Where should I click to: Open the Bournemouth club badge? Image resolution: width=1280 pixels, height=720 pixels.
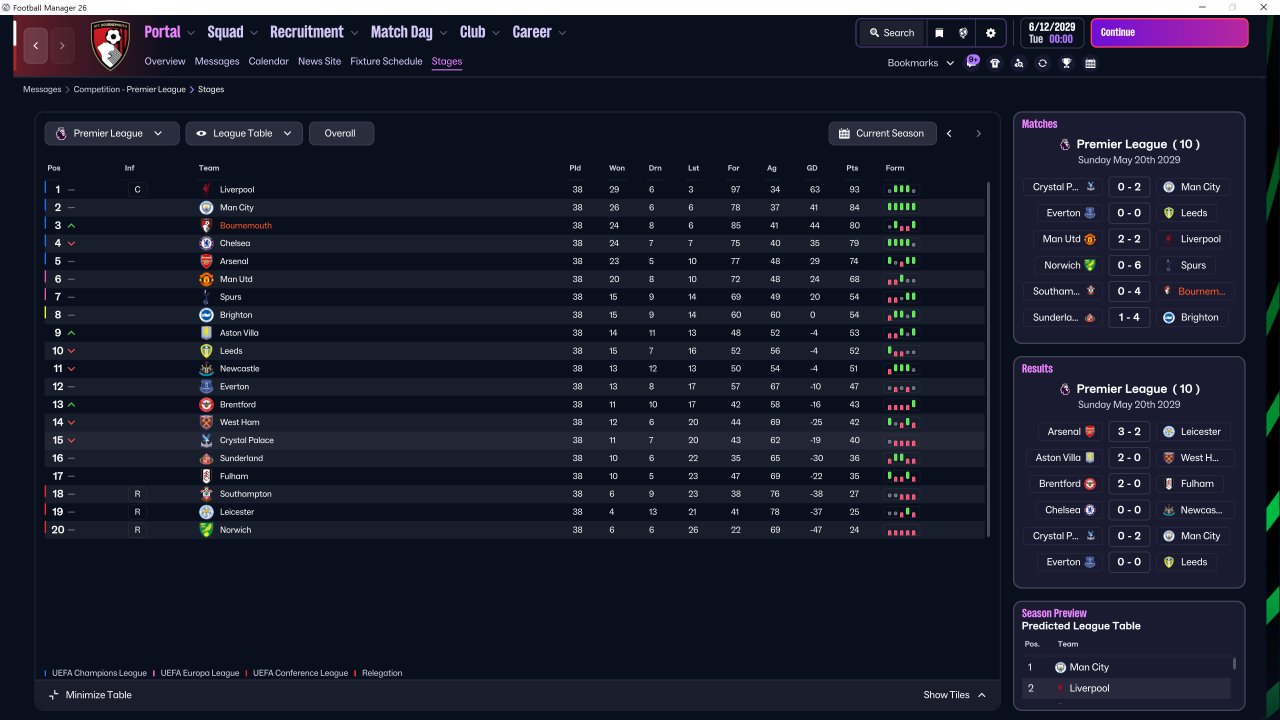(x=110, y=46)
